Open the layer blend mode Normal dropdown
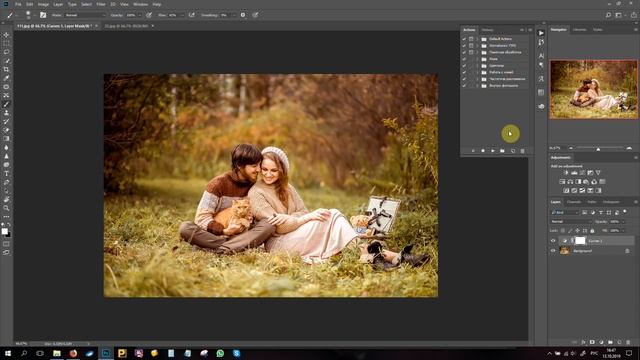 click(570, 222)
